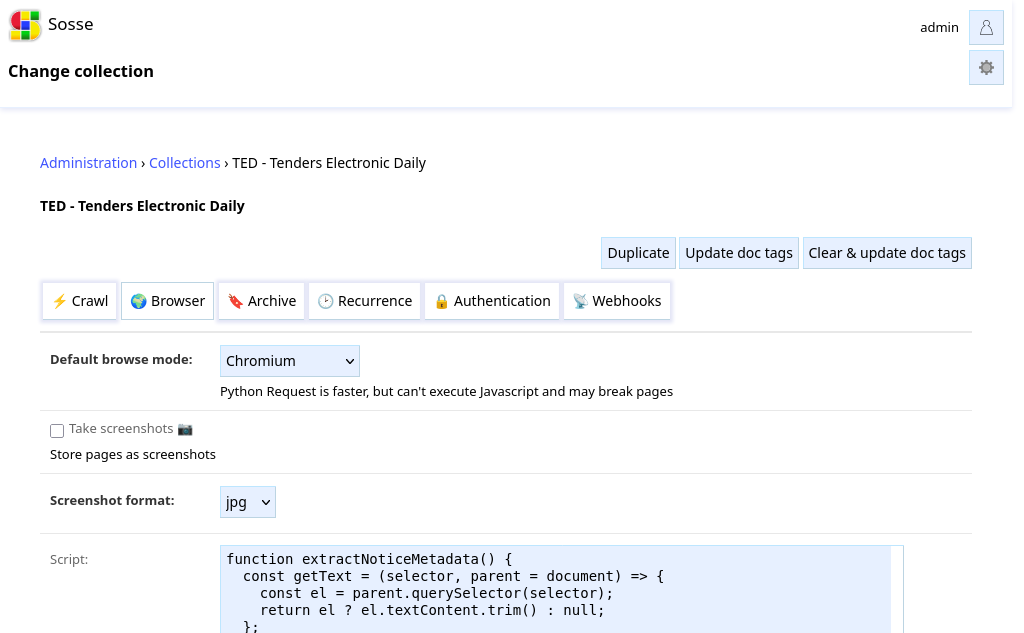
Task: Switch to the Browser tab
Action: coord(168,301)
